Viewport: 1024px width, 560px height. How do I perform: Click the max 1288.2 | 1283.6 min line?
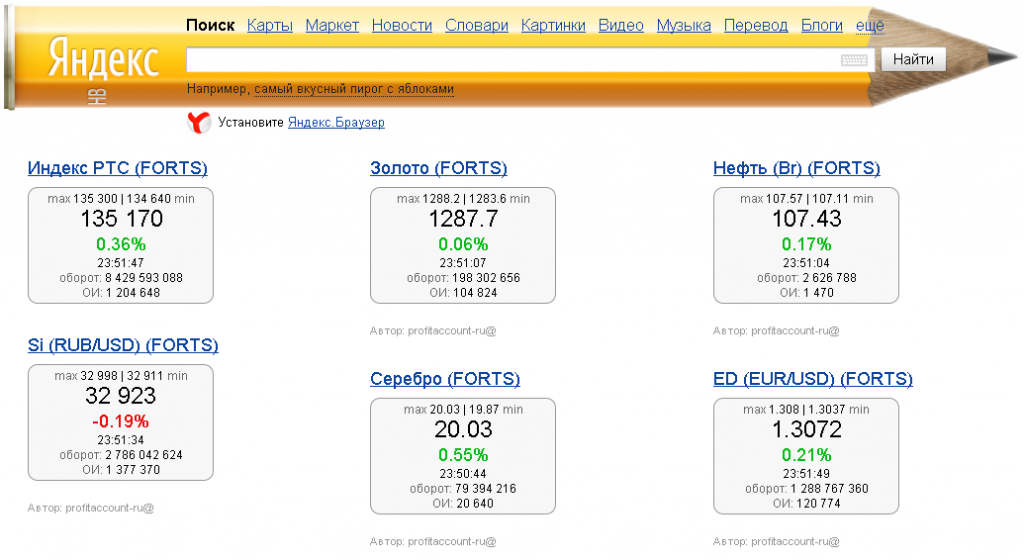pyautogui.click(x=463, y=199)
